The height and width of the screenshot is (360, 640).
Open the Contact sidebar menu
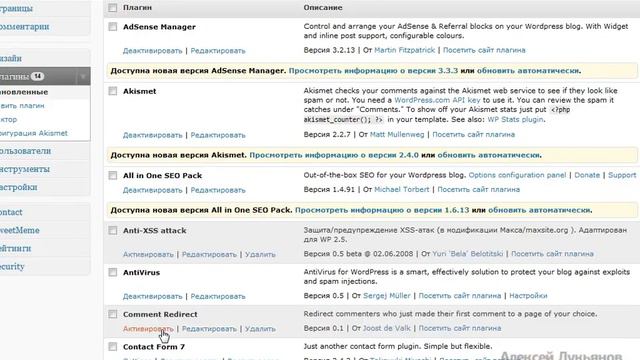(11, 212)
